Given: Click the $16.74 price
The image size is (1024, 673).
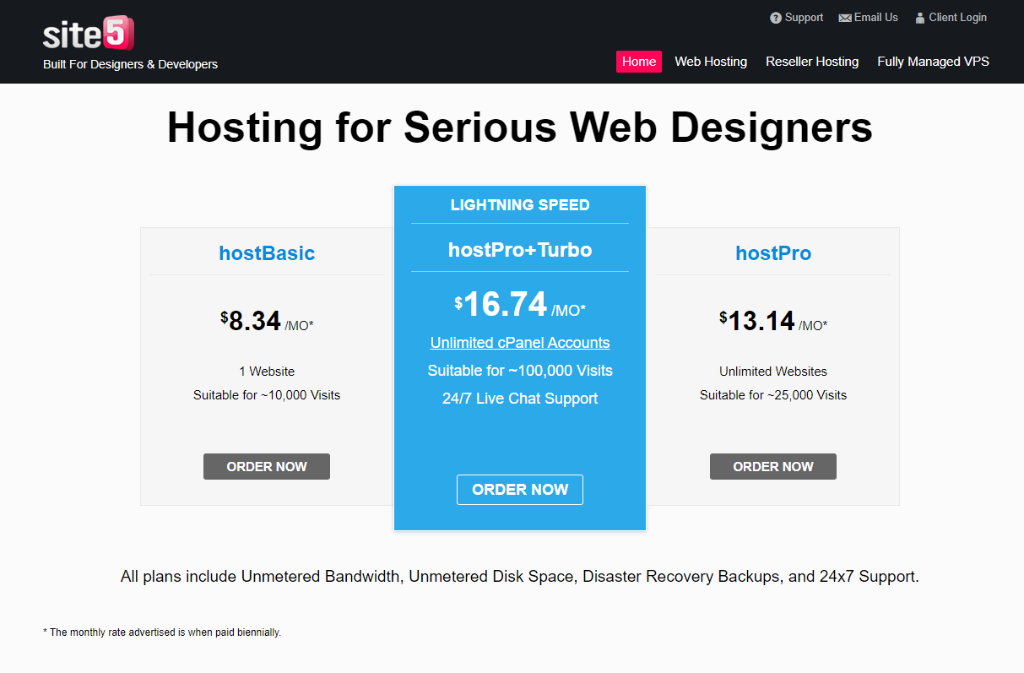Looking at the screenshot, I should click(x=520, y=305).
